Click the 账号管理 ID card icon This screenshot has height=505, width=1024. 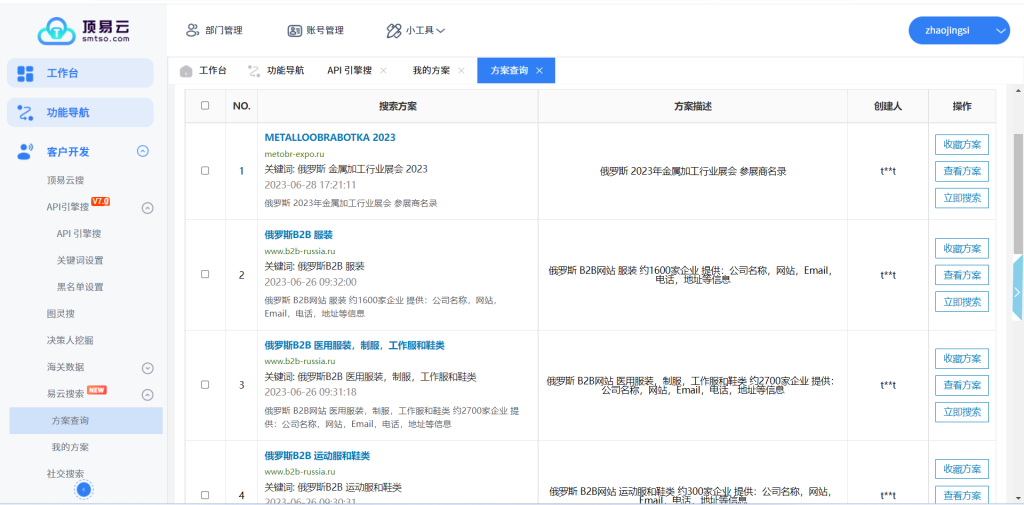coord(295,31)
